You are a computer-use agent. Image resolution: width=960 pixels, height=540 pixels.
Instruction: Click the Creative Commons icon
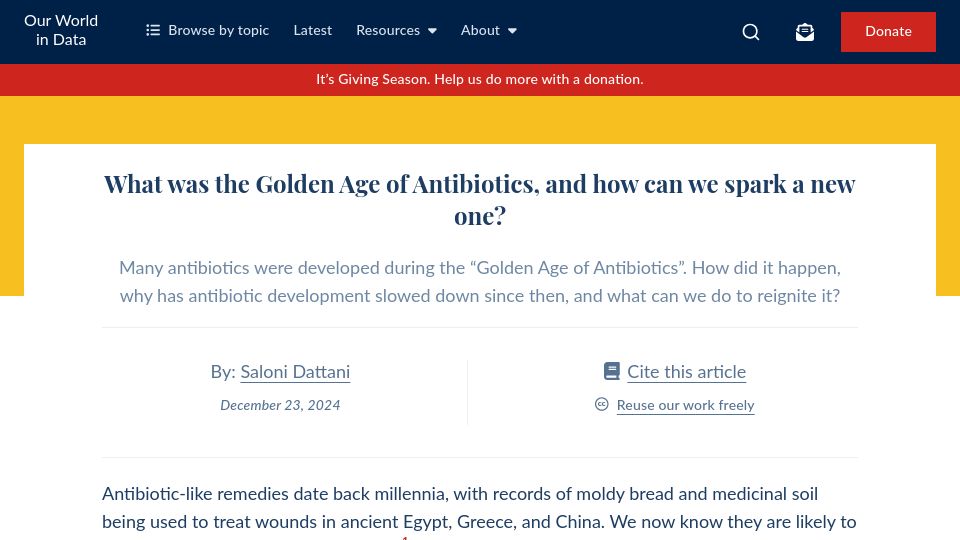pos(602,404)
